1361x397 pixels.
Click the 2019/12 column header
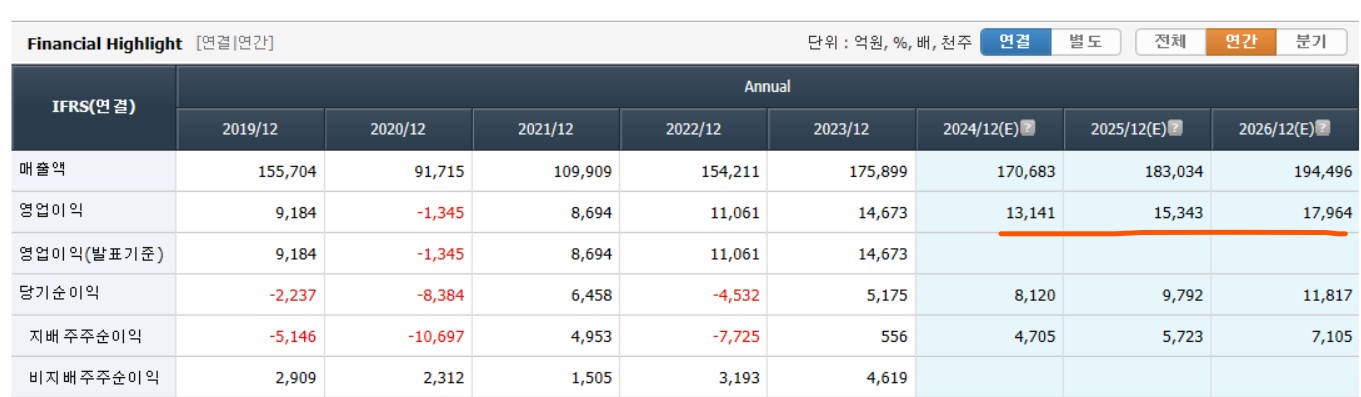[x=250, y=129]
